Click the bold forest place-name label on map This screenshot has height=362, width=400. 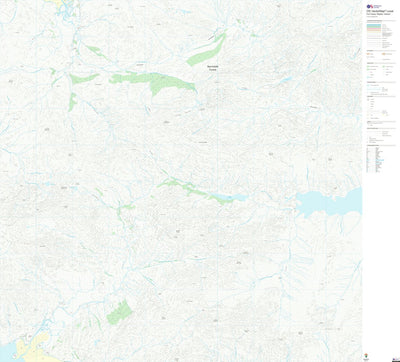213,68
